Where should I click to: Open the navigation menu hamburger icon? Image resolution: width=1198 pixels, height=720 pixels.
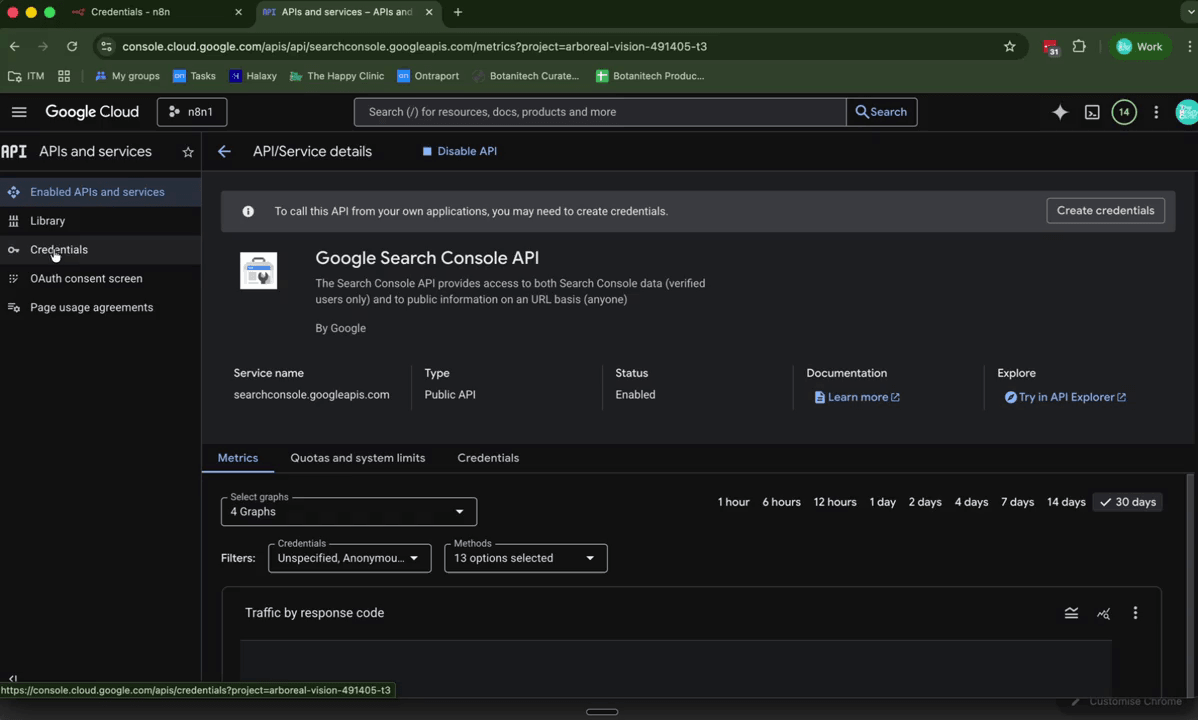(x=19, y=112)
